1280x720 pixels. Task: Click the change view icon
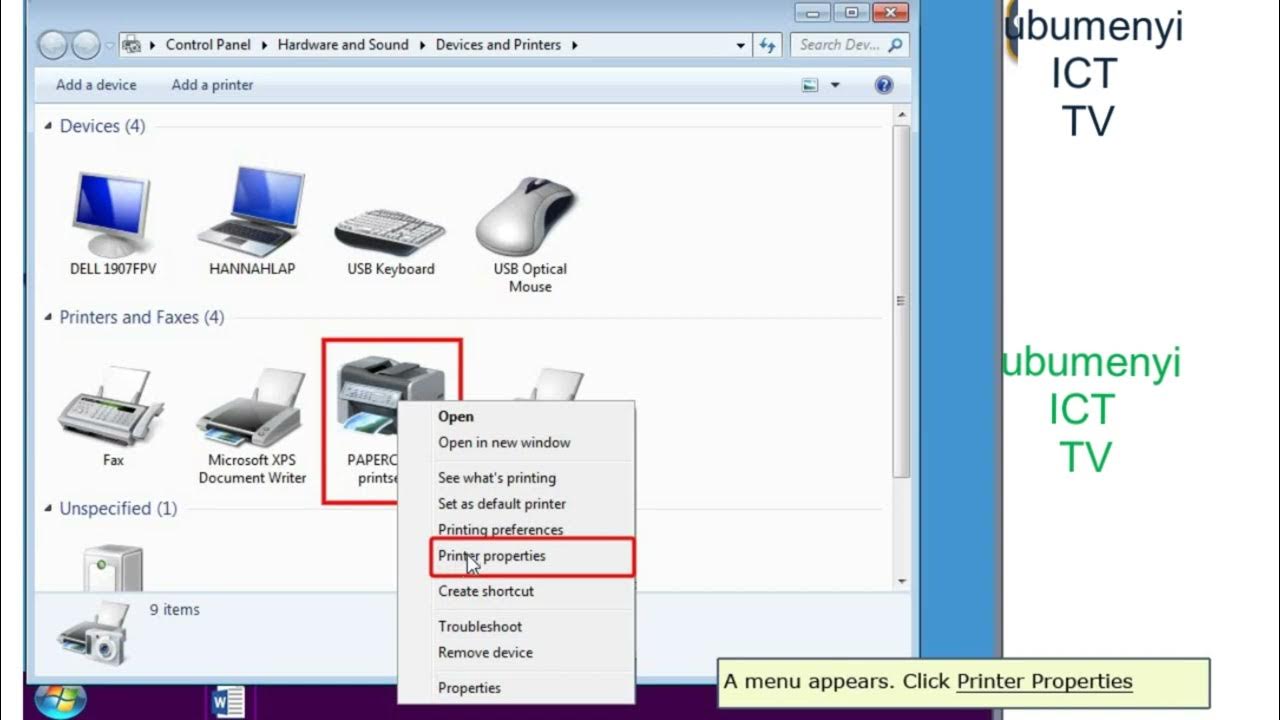tap(810, 85)
